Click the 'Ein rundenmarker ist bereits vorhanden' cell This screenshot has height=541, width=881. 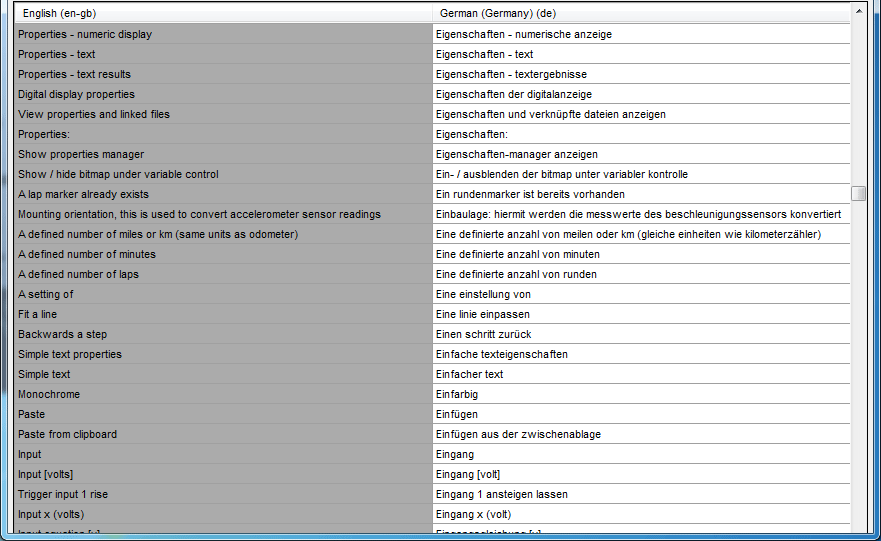click(x=641, y=194)
